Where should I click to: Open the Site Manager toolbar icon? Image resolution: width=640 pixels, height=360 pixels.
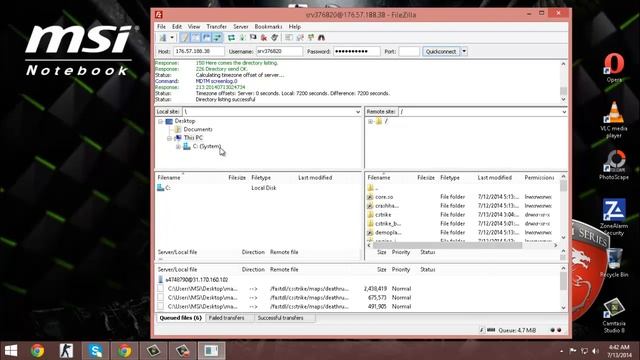(x=163, y=38)
